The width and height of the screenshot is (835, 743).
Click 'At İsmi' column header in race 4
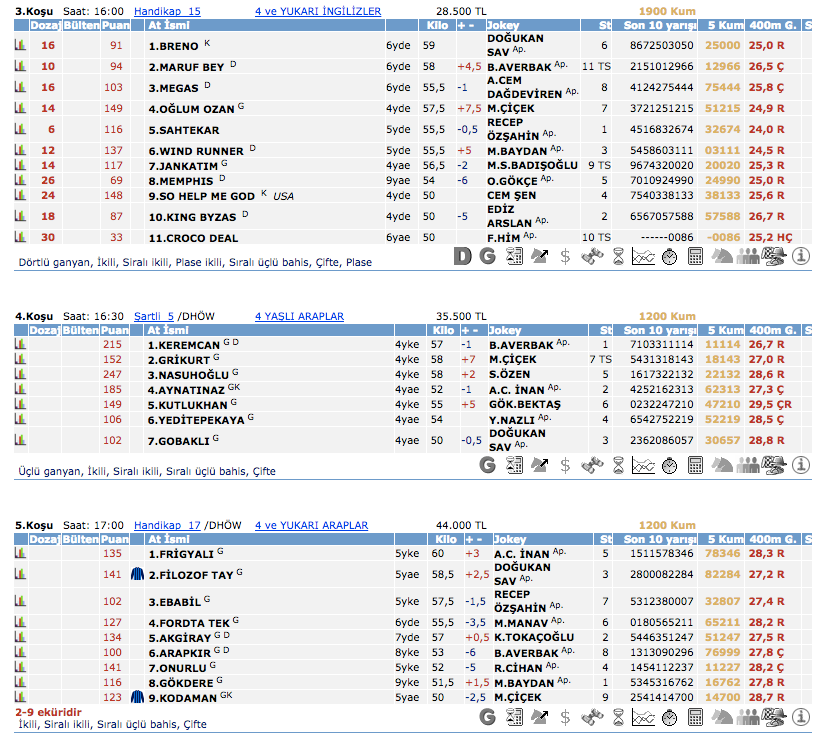(x=168, y=330)
